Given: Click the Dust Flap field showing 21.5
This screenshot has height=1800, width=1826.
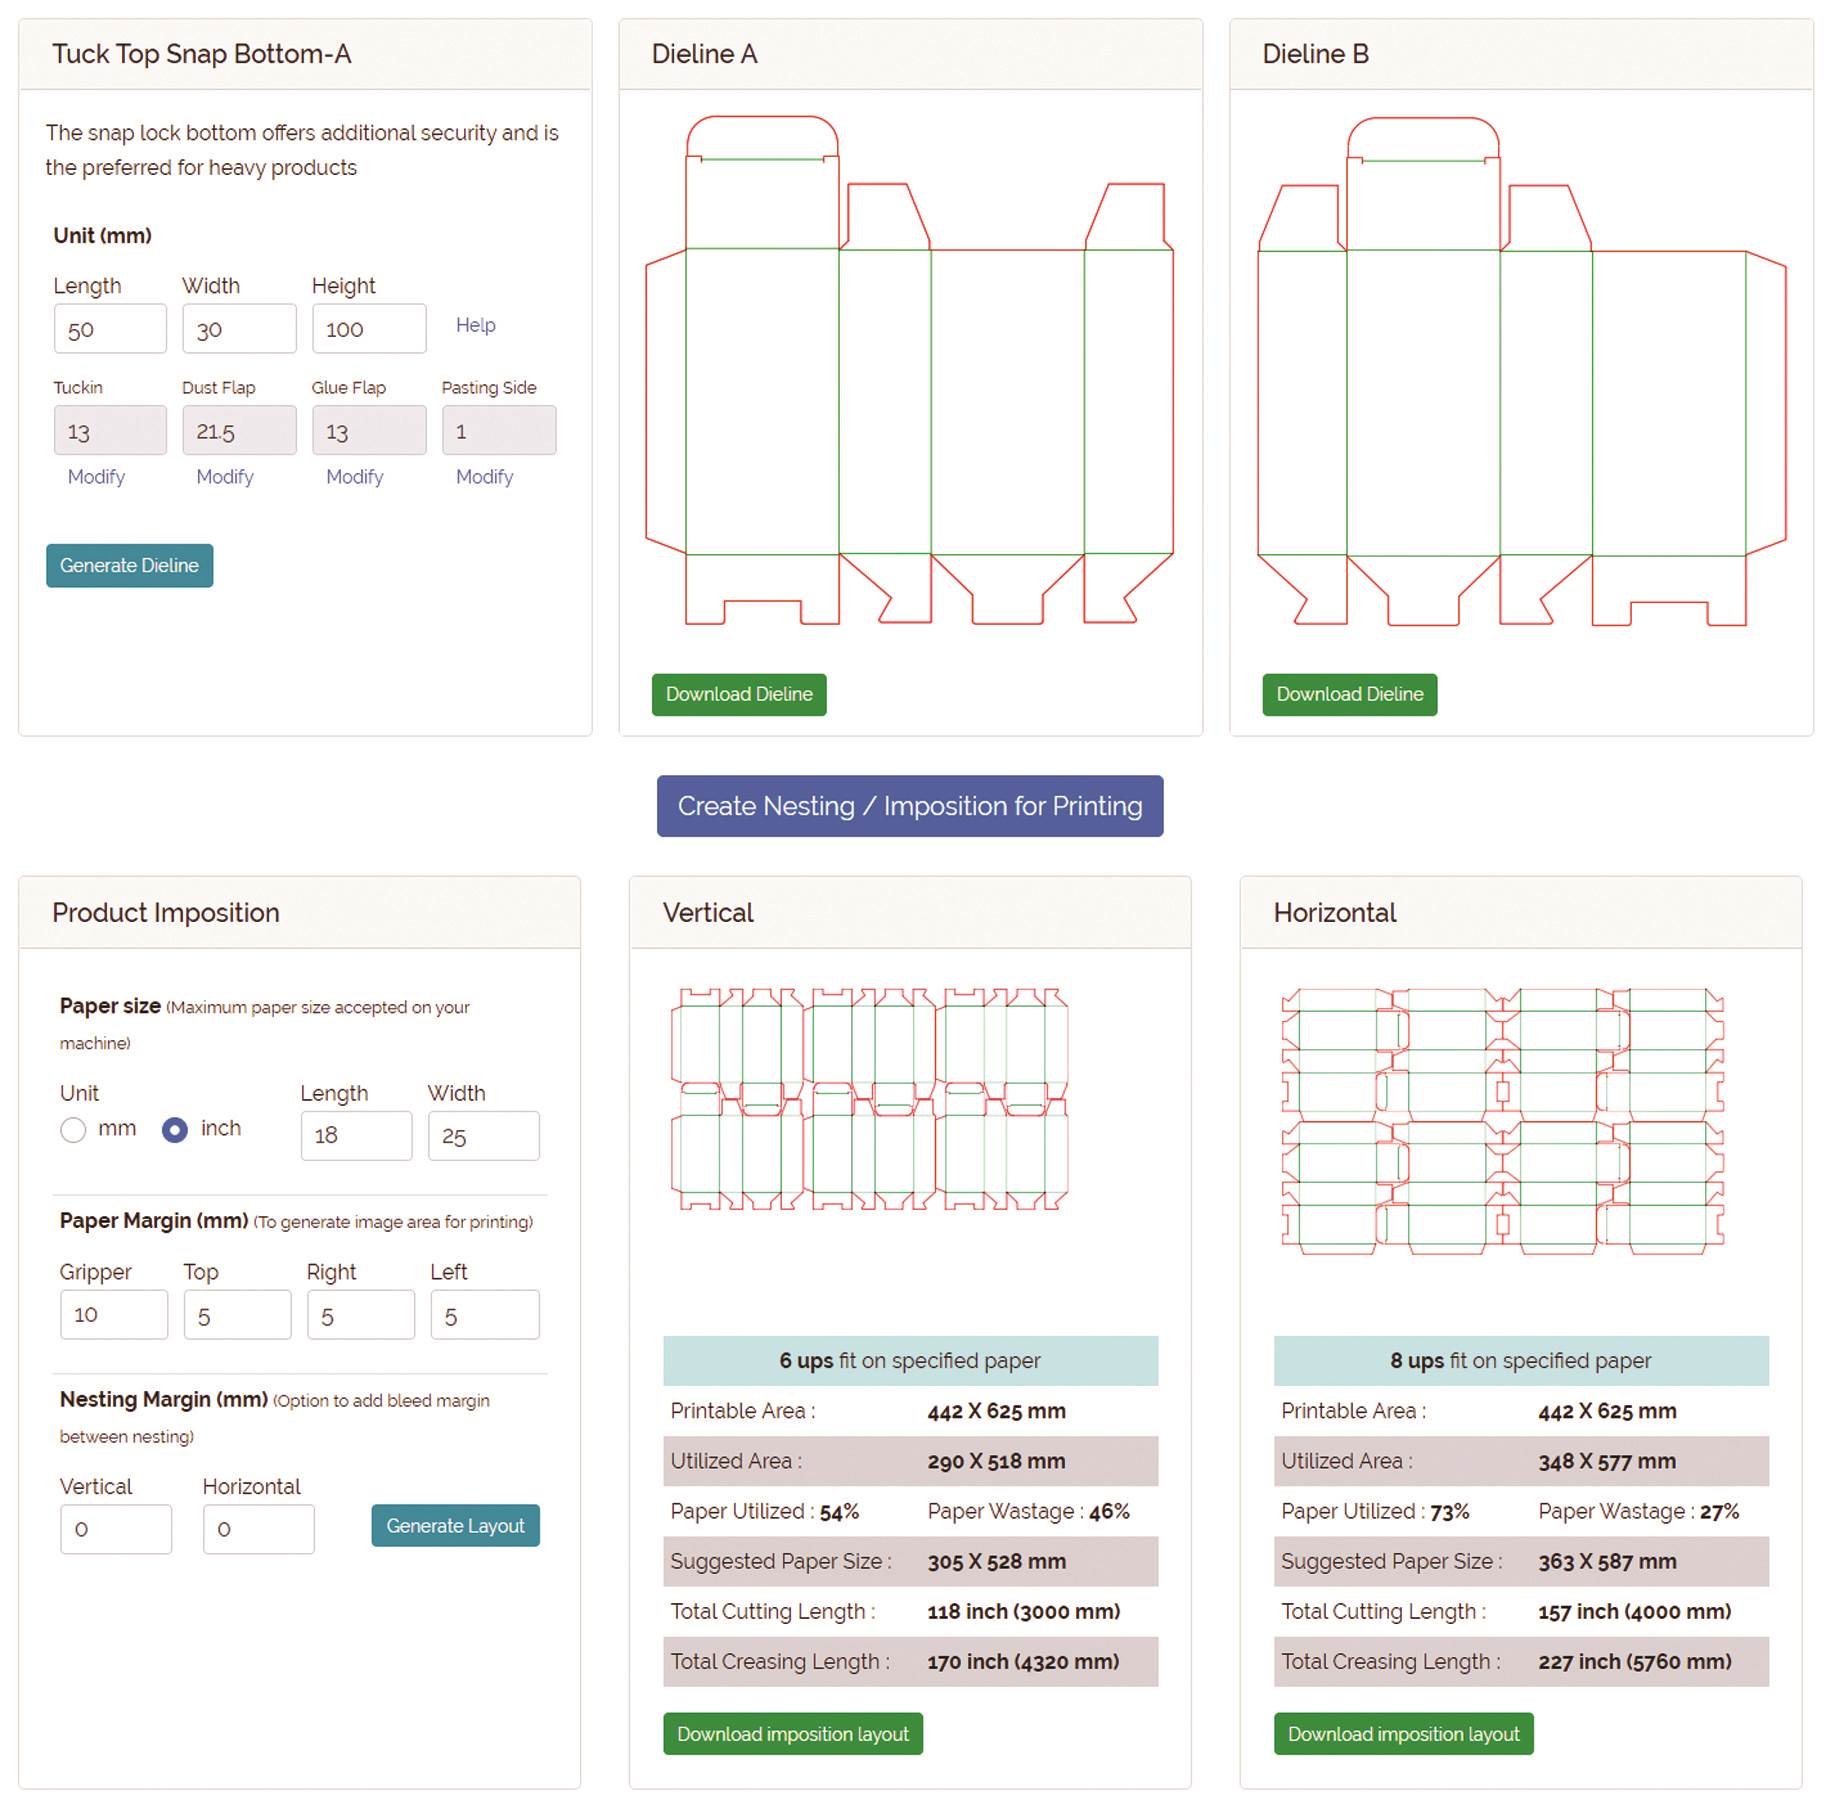Looking at the screenshot, I should click(239, 430).
